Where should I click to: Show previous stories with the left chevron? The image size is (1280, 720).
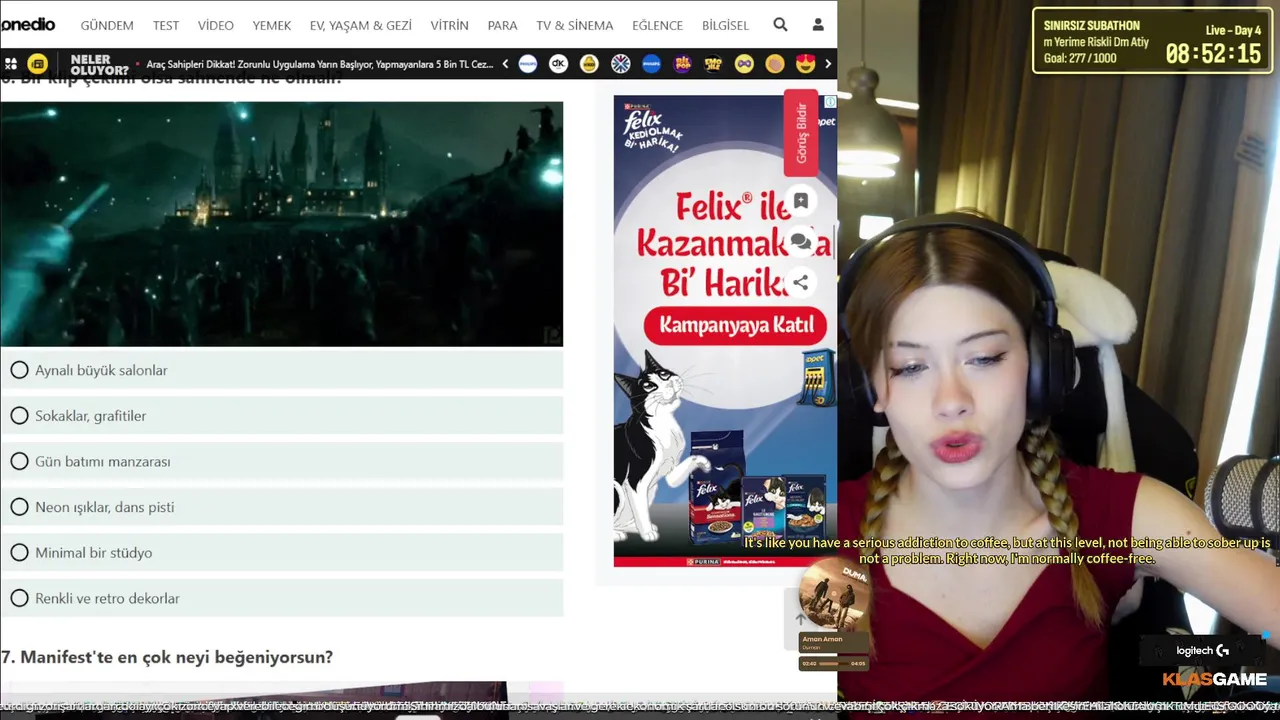pyautogui.click(x=505, y=64)
